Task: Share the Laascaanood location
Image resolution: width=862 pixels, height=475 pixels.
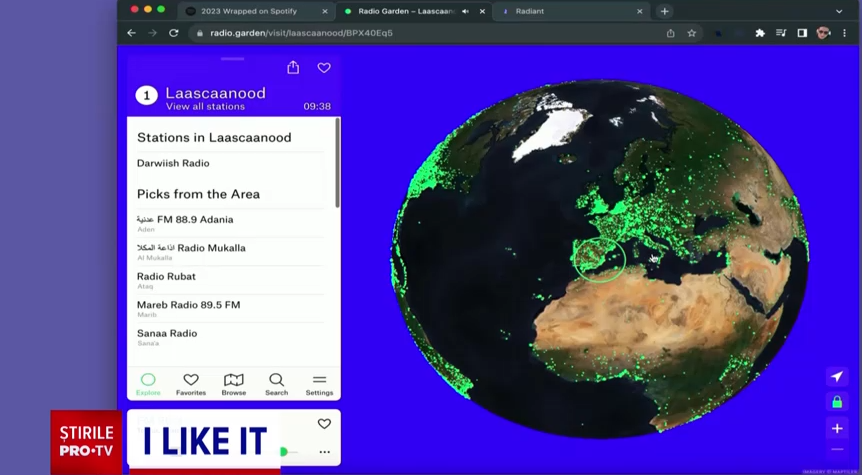Action: point(293,67)
